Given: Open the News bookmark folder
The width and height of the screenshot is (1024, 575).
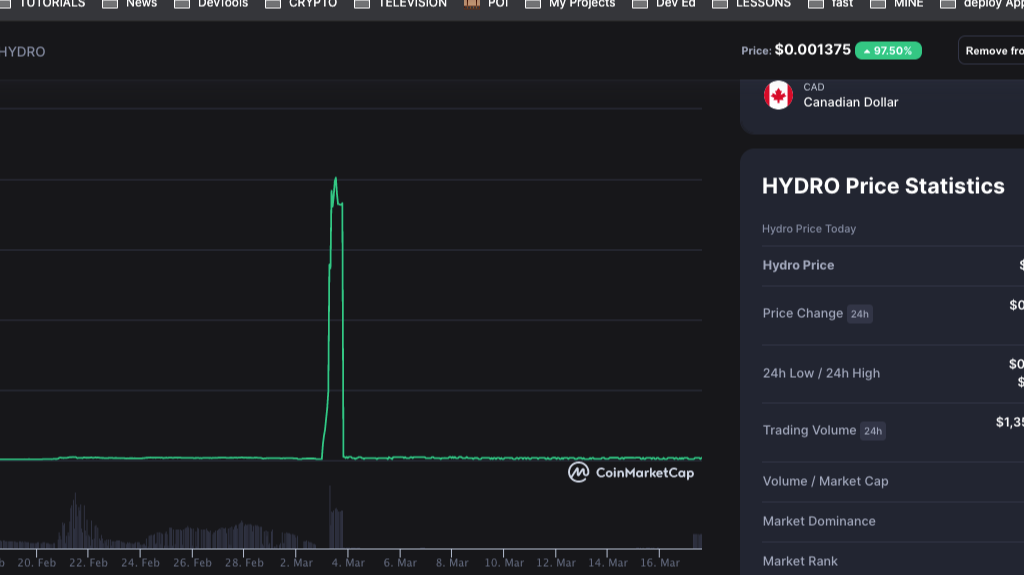Looking at the screenshot, I should pyautogui.click(x=130, y=4).
